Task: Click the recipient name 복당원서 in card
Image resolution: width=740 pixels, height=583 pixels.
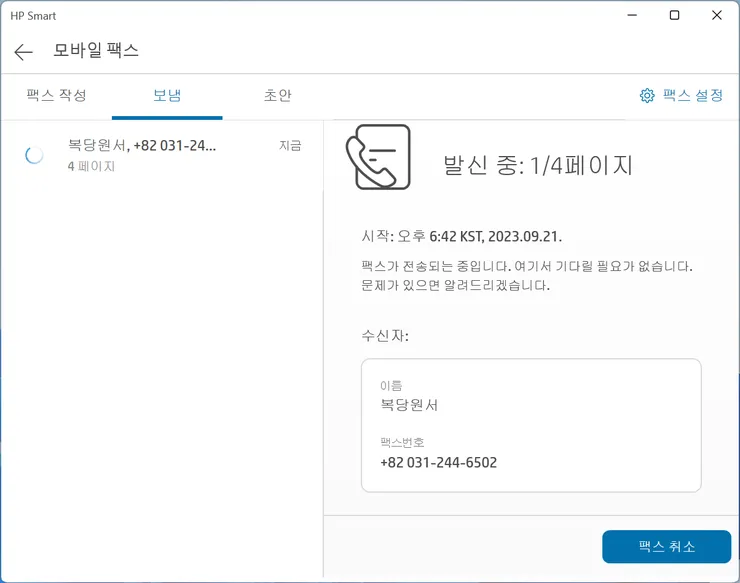Action: pos(409,405)
